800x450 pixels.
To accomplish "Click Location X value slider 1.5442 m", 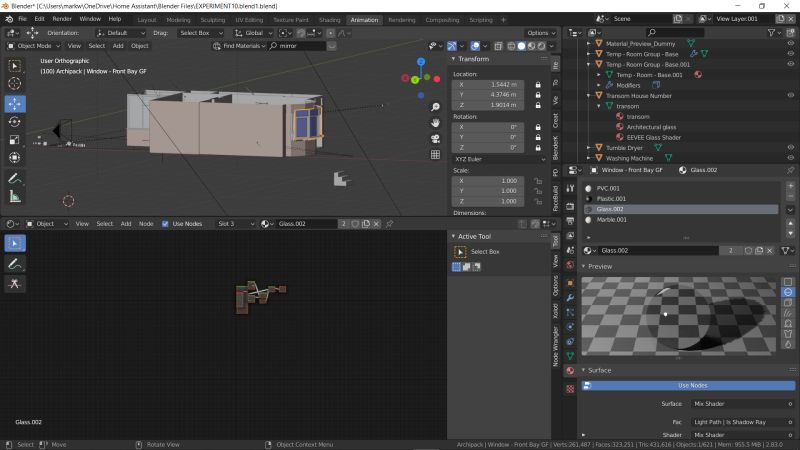I will click(x=488, y=85).
